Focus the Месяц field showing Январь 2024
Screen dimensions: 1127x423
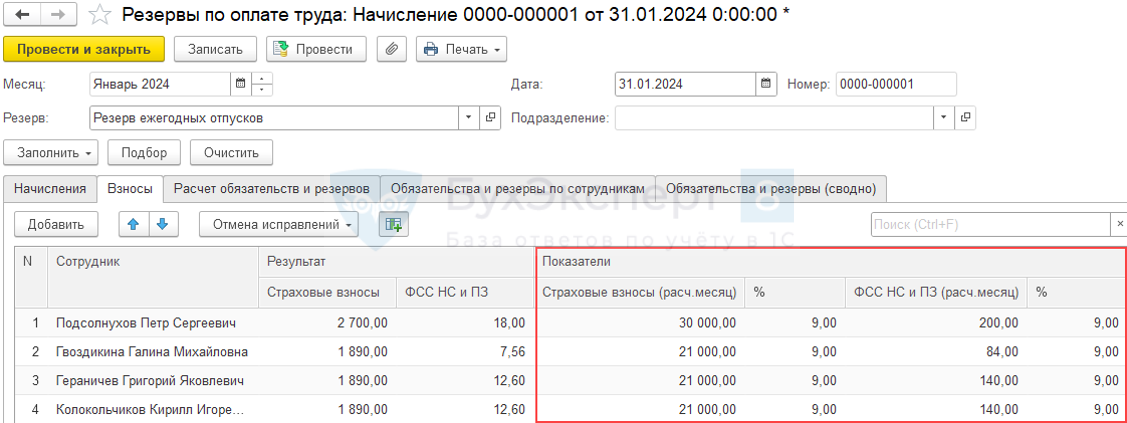click(x=160, y=84)
